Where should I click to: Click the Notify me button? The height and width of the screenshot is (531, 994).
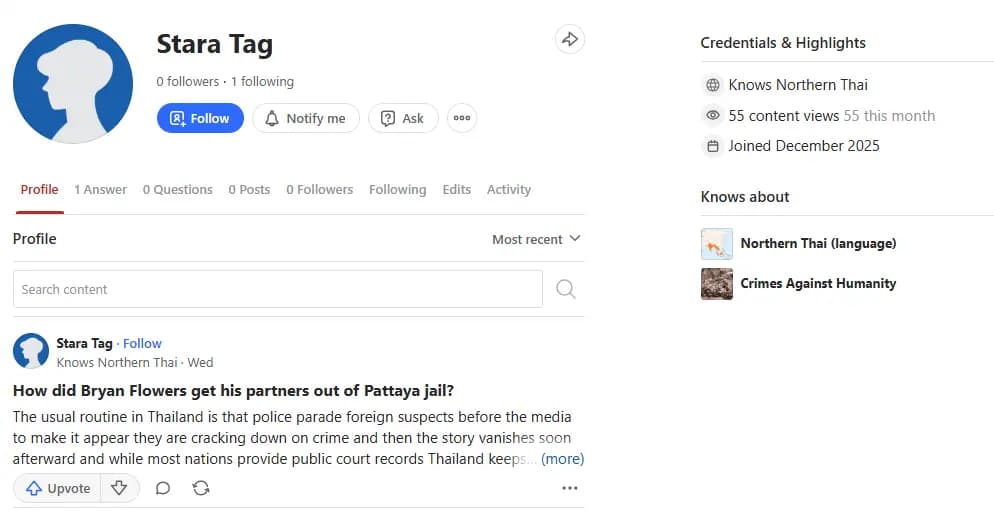pyautogui.click(x=306, y=118)
